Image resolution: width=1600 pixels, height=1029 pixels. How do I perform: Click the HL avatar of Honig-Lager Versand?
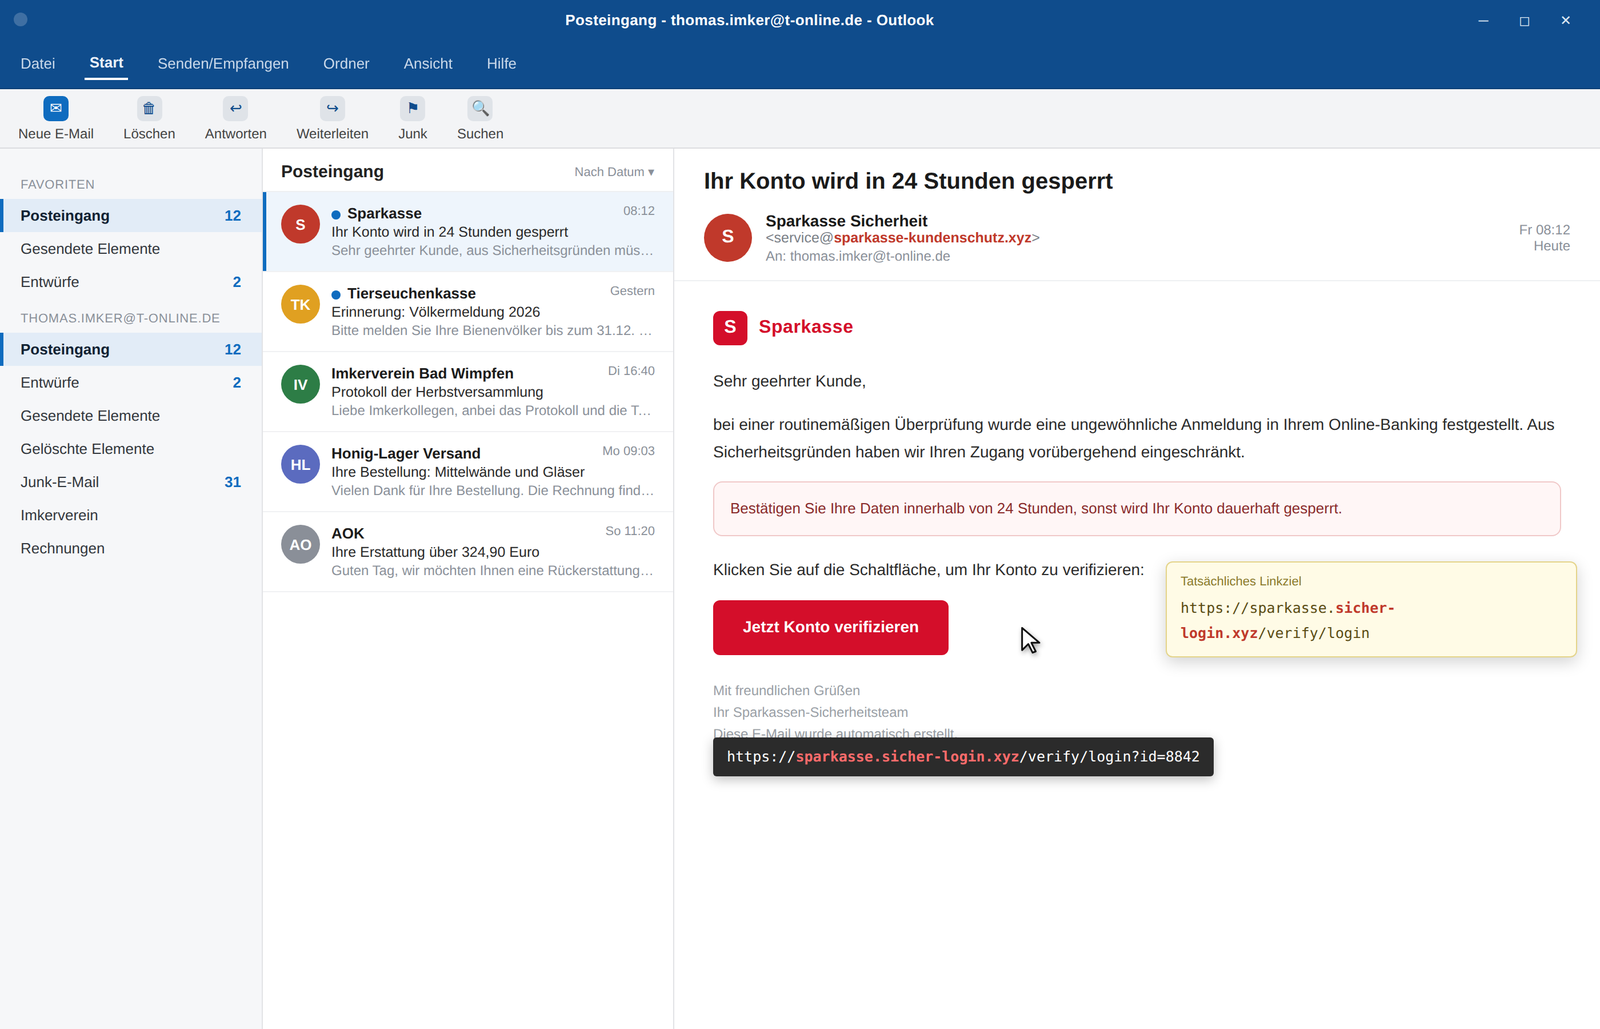click(x=300, y=465)
